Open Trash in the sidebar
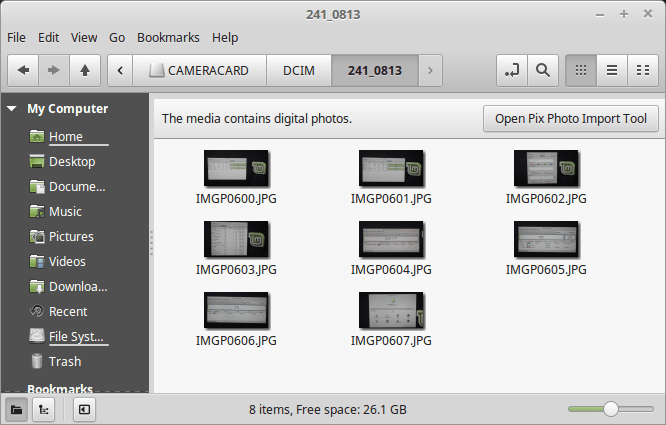Viewport: 666px width, 425px height. pyautogui.click(x=65, y=362)
